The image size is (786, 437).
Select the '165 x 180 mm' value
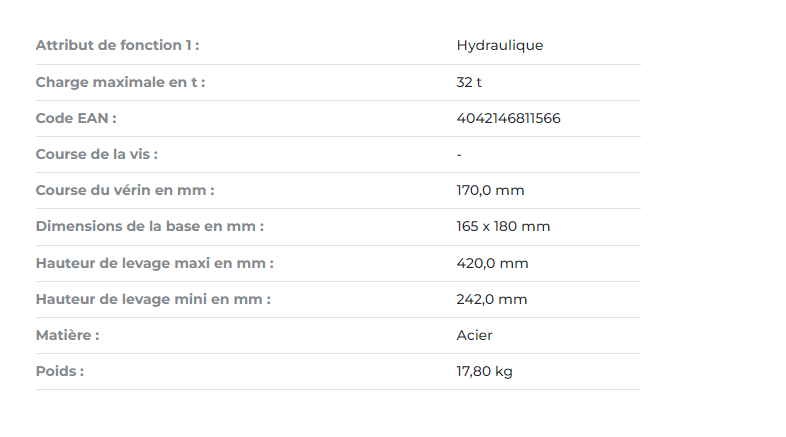pyautogui.click(x=503, y=227)
